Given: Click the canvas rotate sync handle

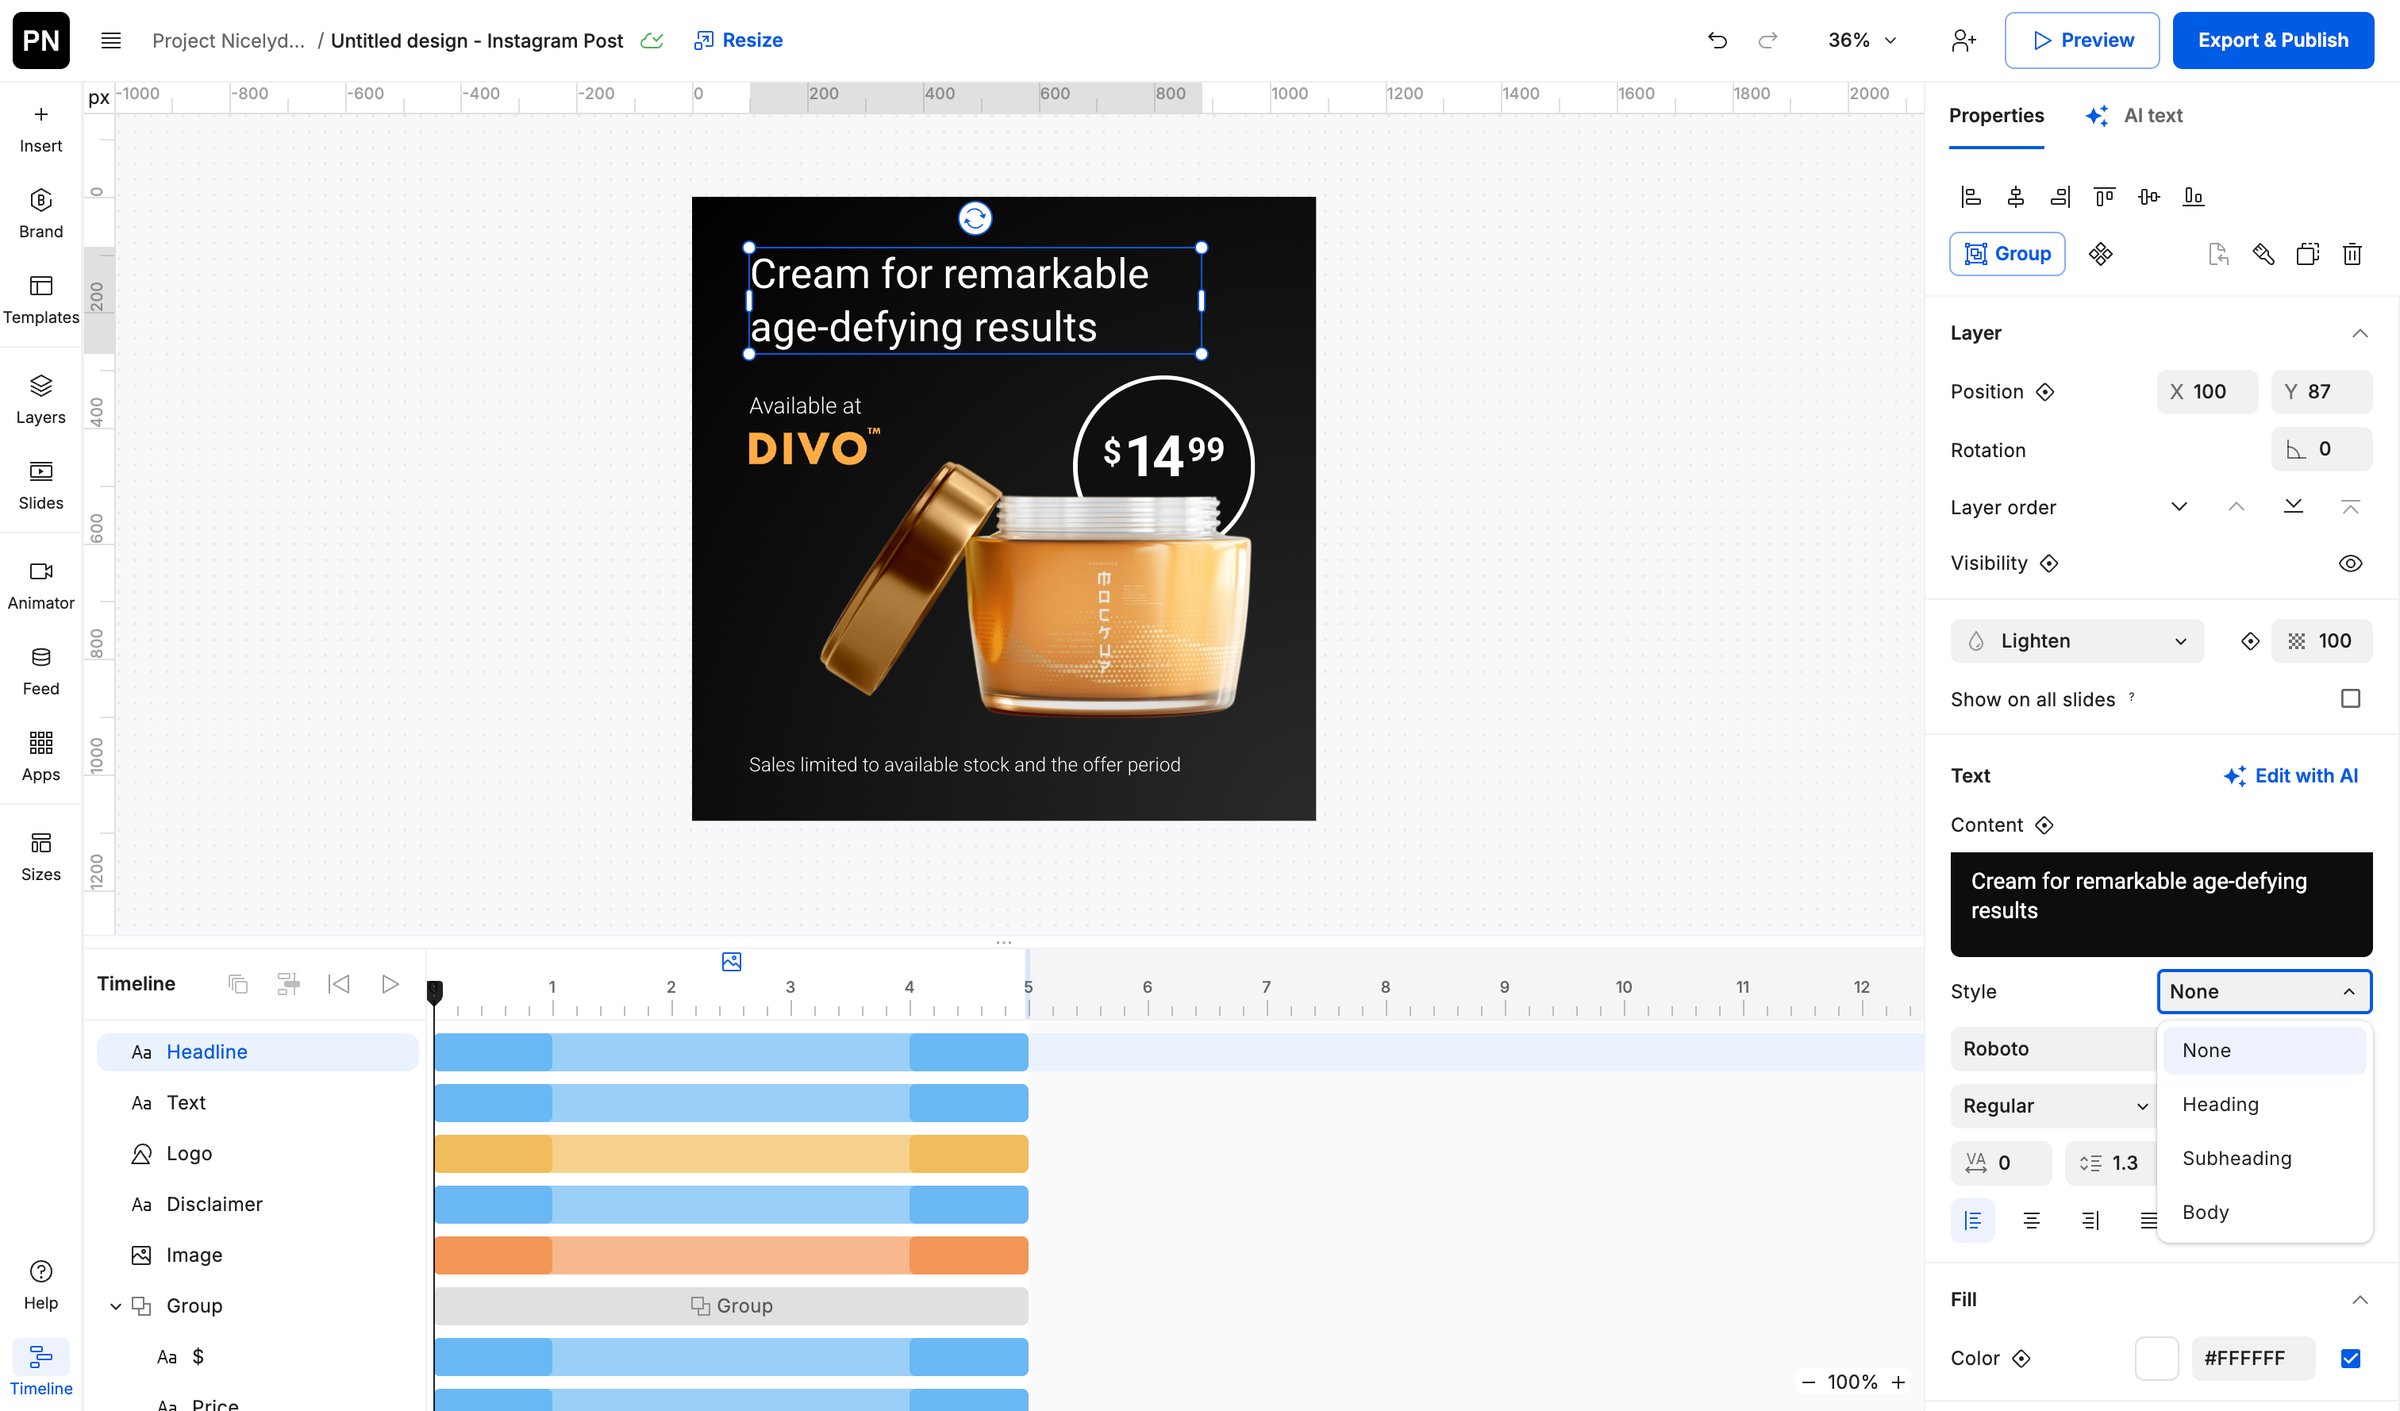Looking at the screenshot, I should 975,218.
